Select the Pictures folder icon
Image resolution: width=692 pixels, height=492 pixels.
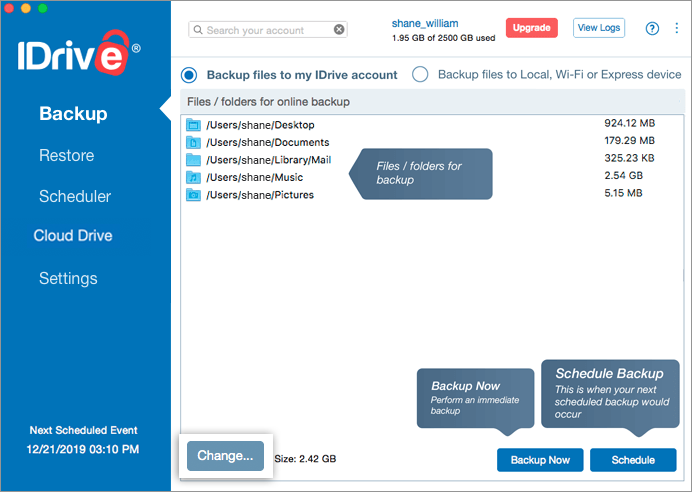click(193, 195)
